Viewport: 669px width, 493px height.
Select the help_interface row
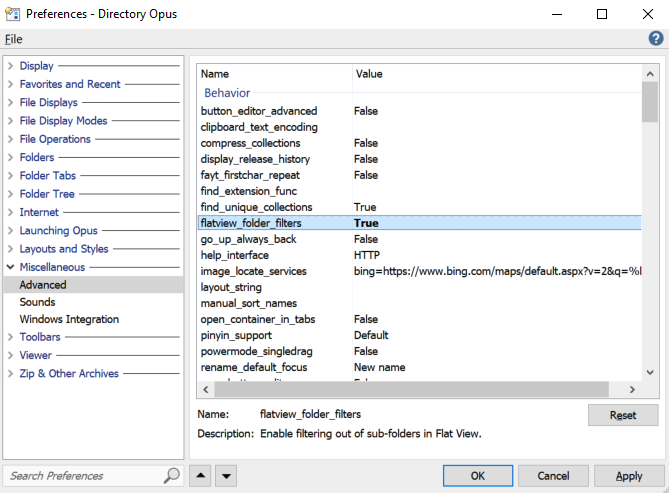tap(420, 255)
